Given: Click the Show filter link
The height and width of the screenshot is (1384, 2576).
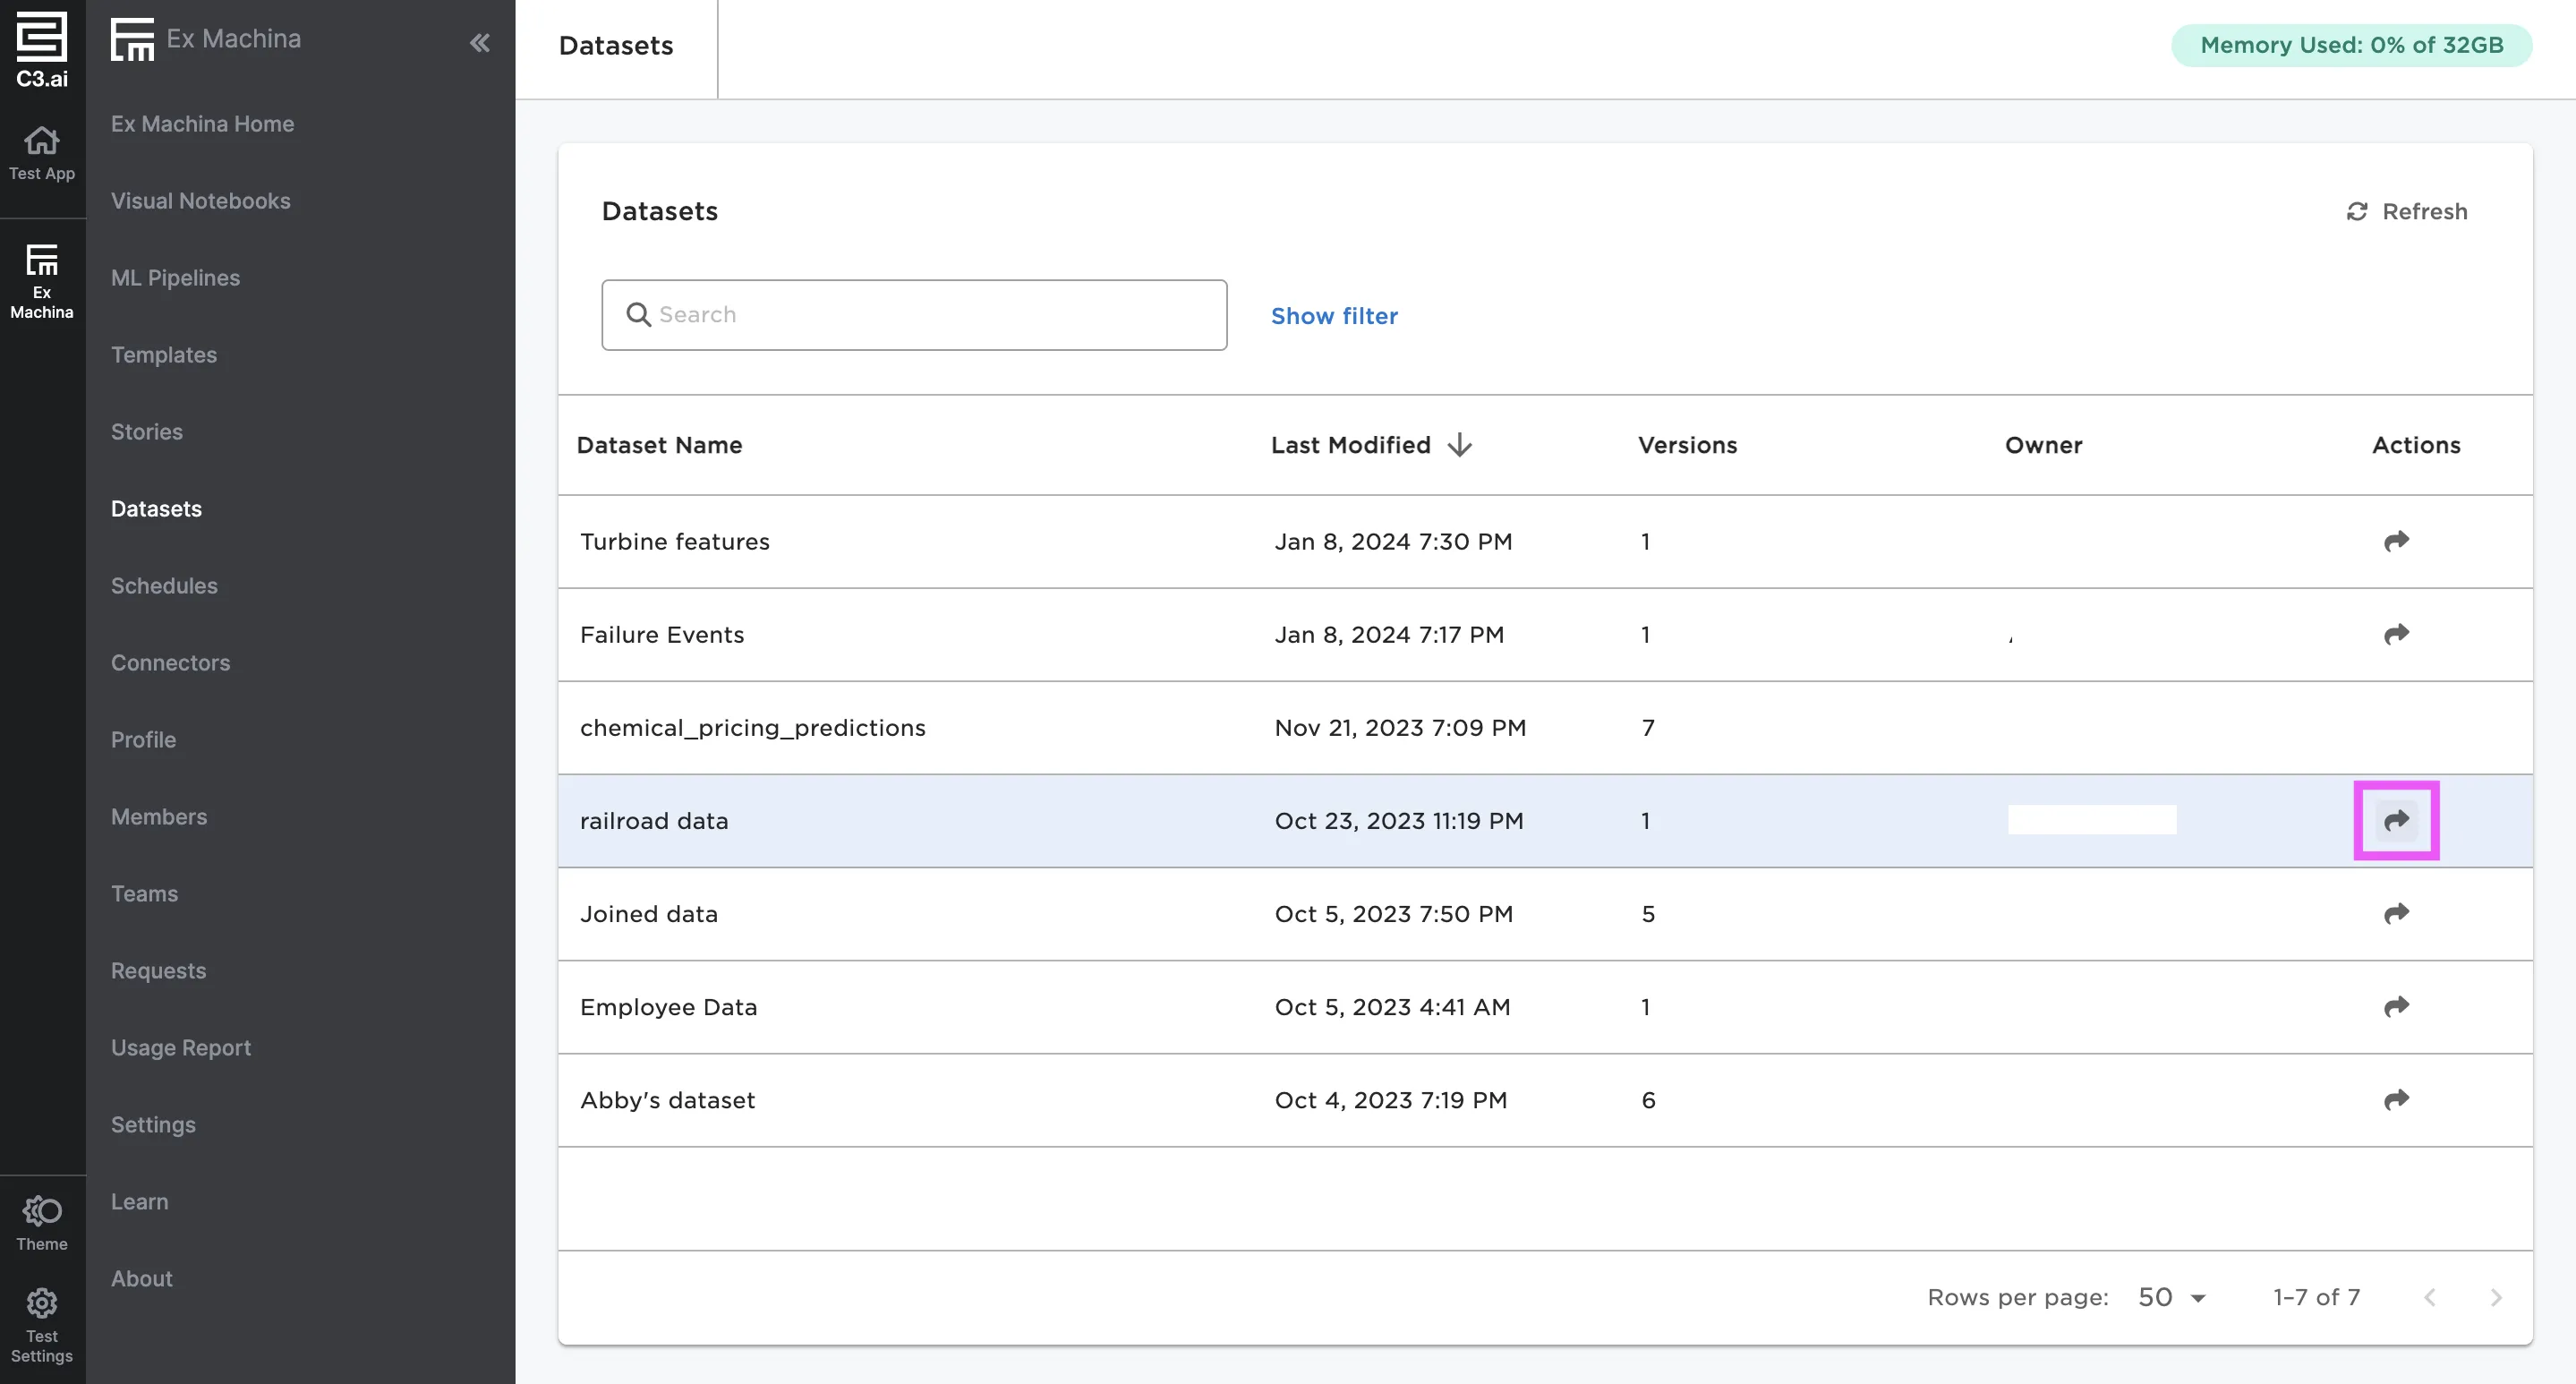Looking at the screenshot, I should tap(1334, 316).
